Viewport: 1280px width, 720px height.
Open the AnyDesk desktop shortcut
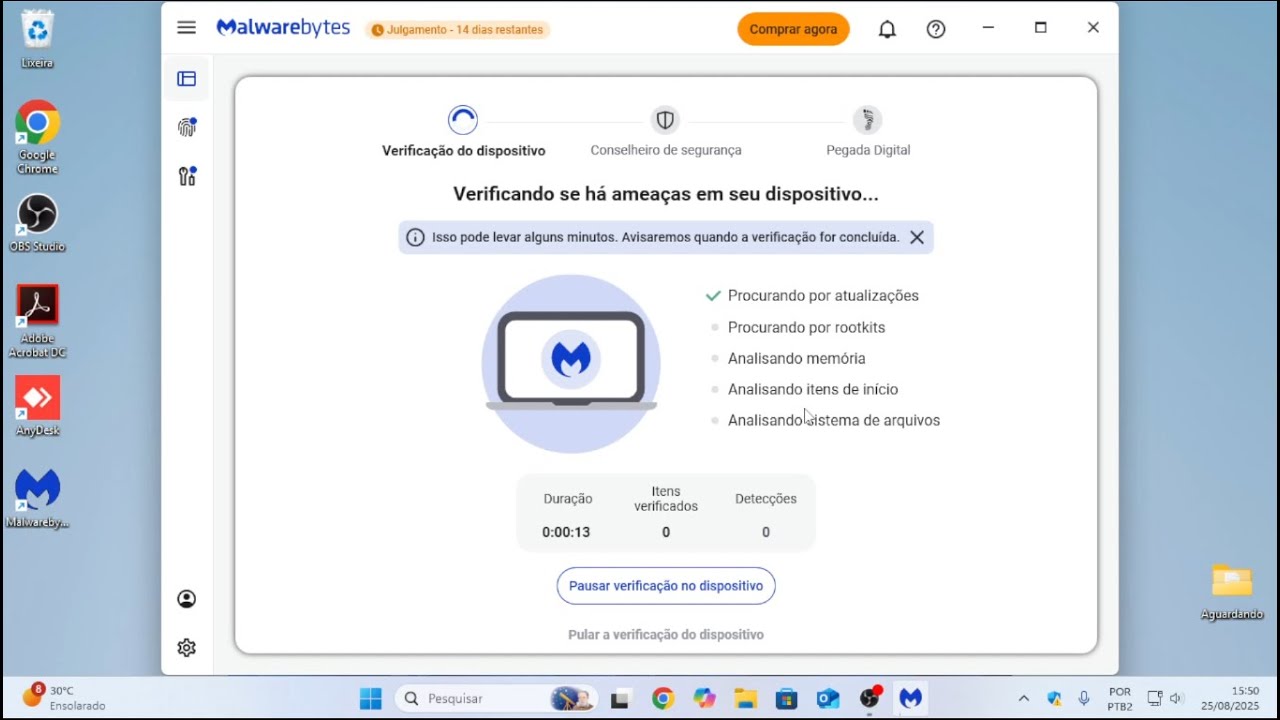(x=37, y=406)
